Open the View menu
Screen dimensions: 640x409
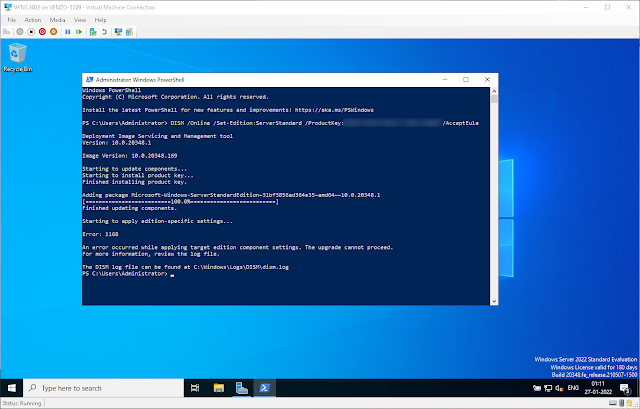click(x=80, y=20)
